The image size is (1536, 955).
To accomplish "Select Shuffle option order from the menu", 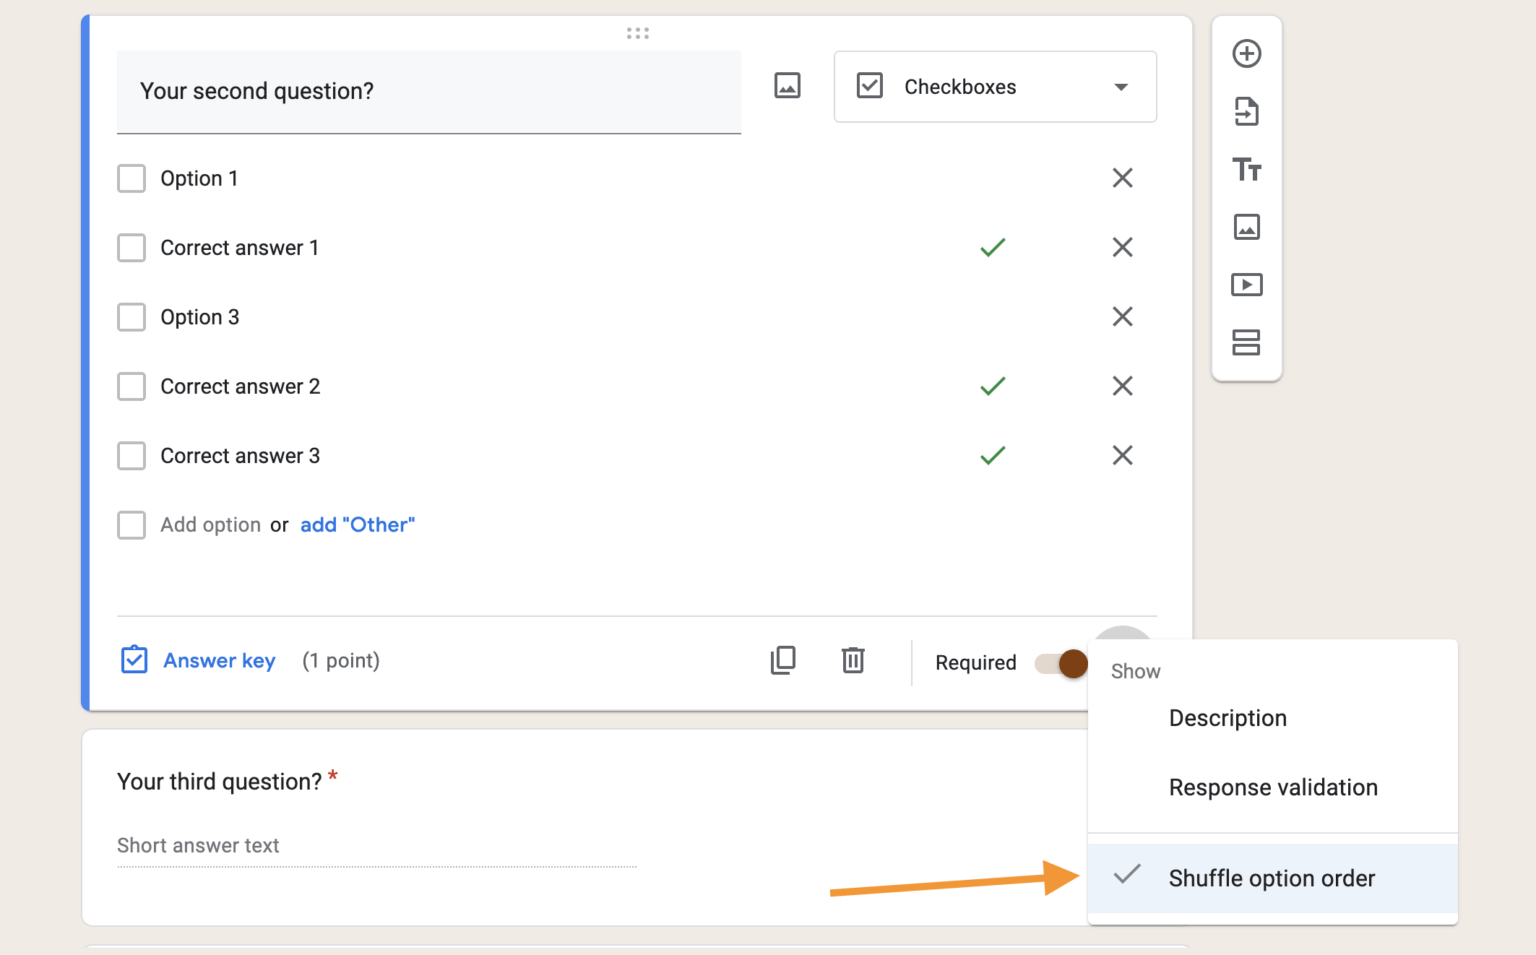I will pyautogui.click(x=1271, y=878).
